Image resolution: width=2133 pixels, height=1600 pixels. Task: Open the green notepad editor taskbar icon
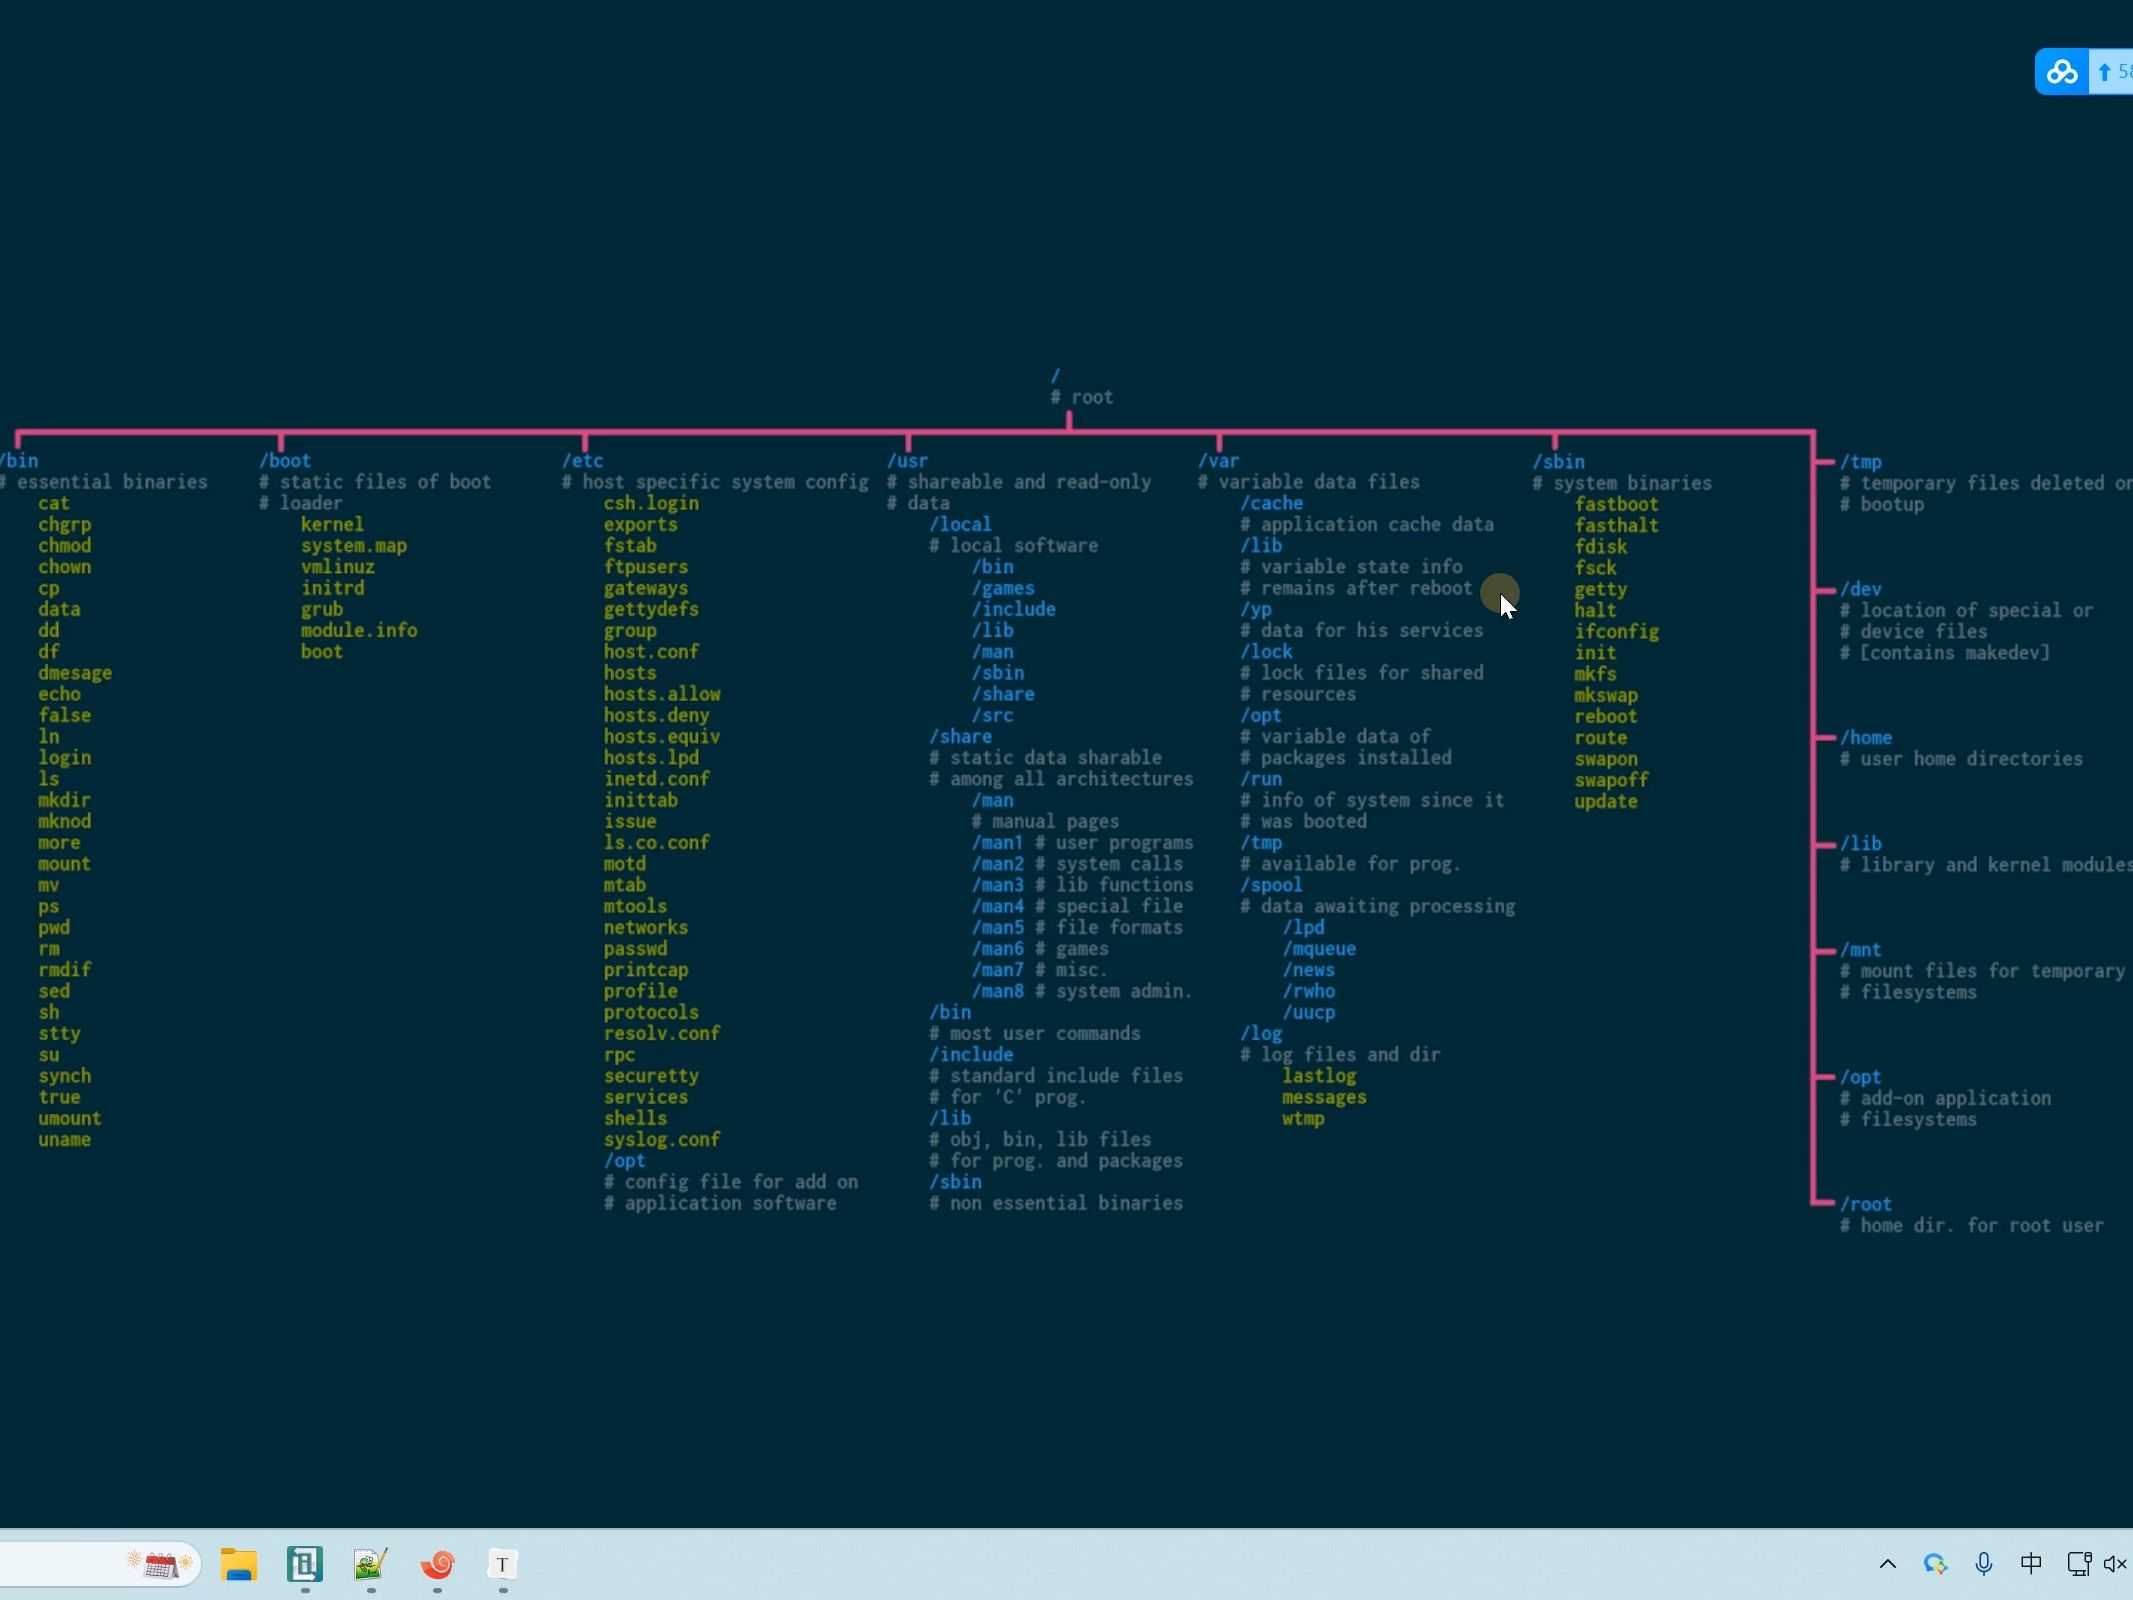371,1564
